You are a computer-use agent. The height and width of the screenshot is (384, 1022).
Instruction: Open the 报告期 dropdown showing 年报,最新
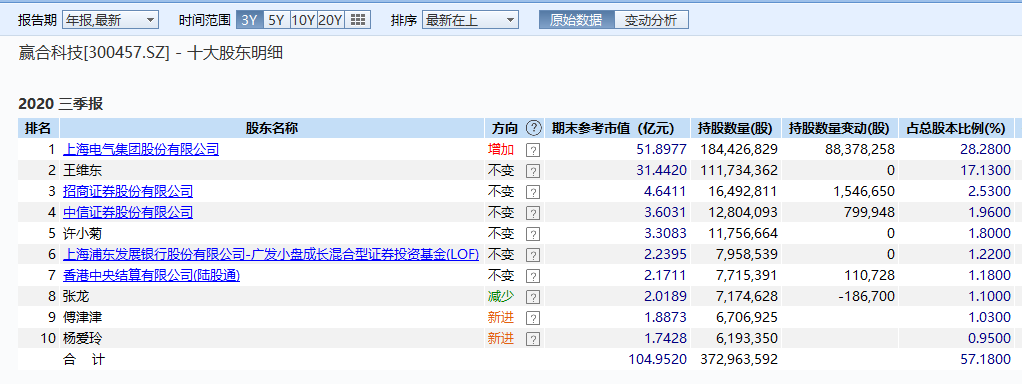tap(110, 20)
